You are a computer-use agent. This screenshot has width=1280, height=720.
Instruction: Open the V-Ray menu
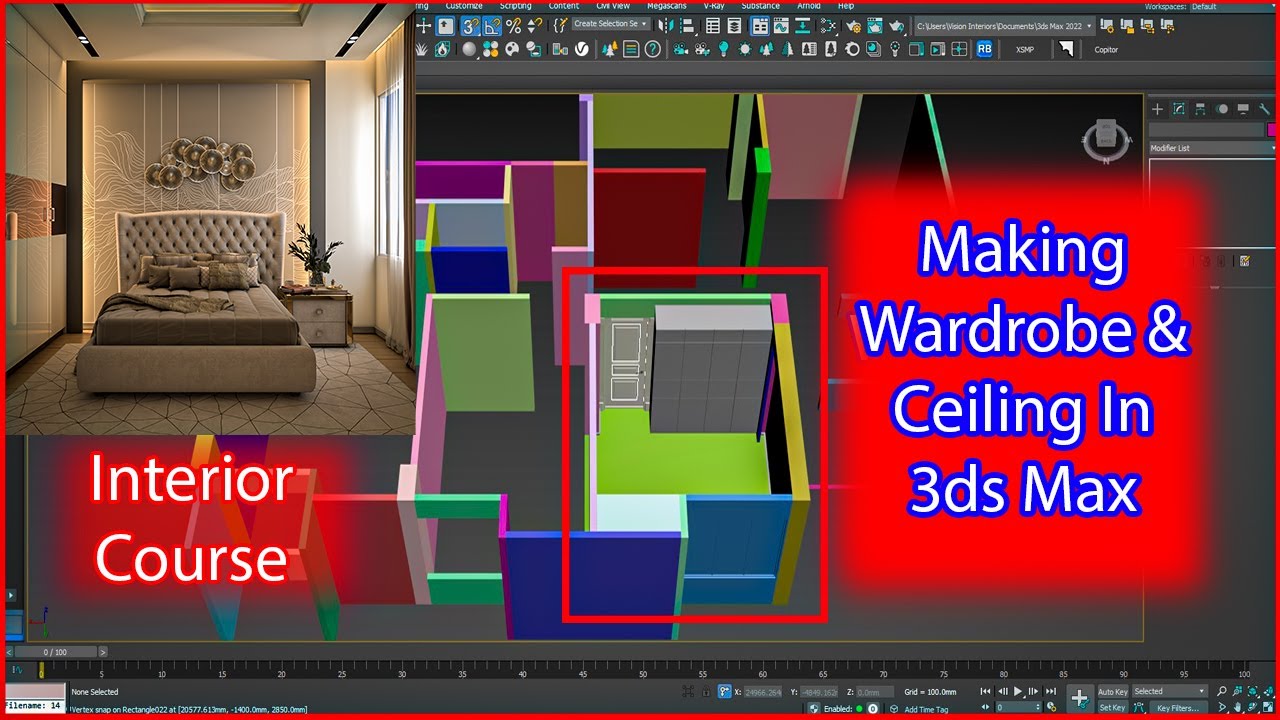[x=714, y=6]
